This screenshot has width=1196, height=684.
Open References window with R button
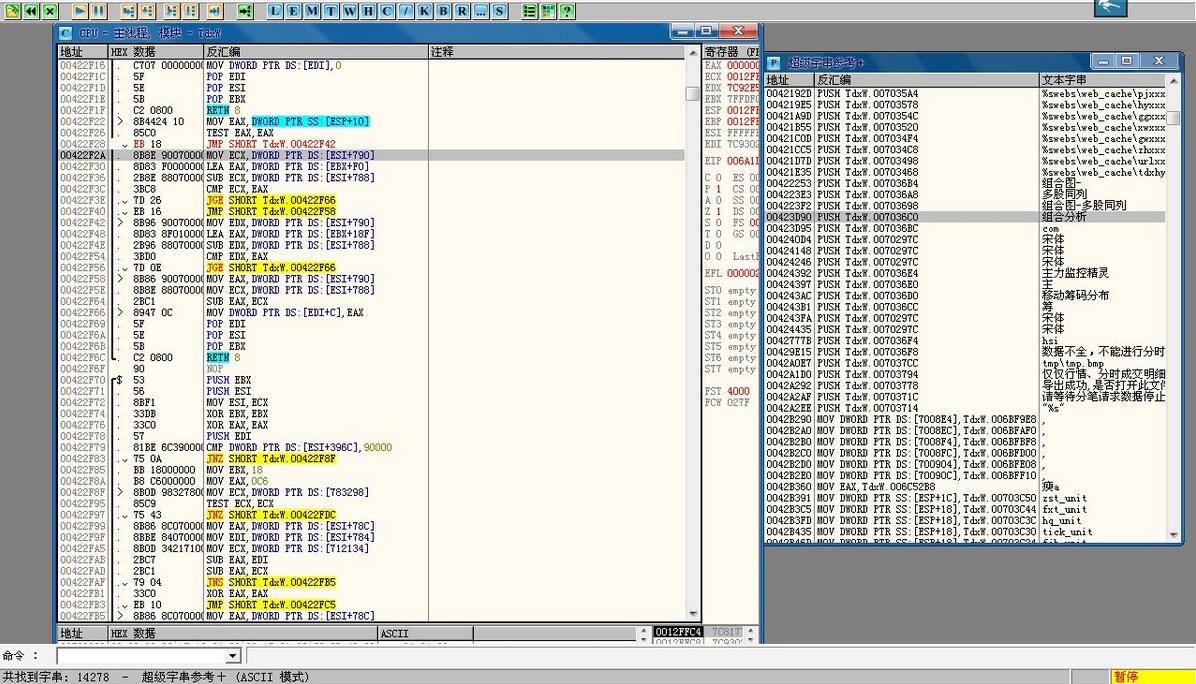click(460, 11)
